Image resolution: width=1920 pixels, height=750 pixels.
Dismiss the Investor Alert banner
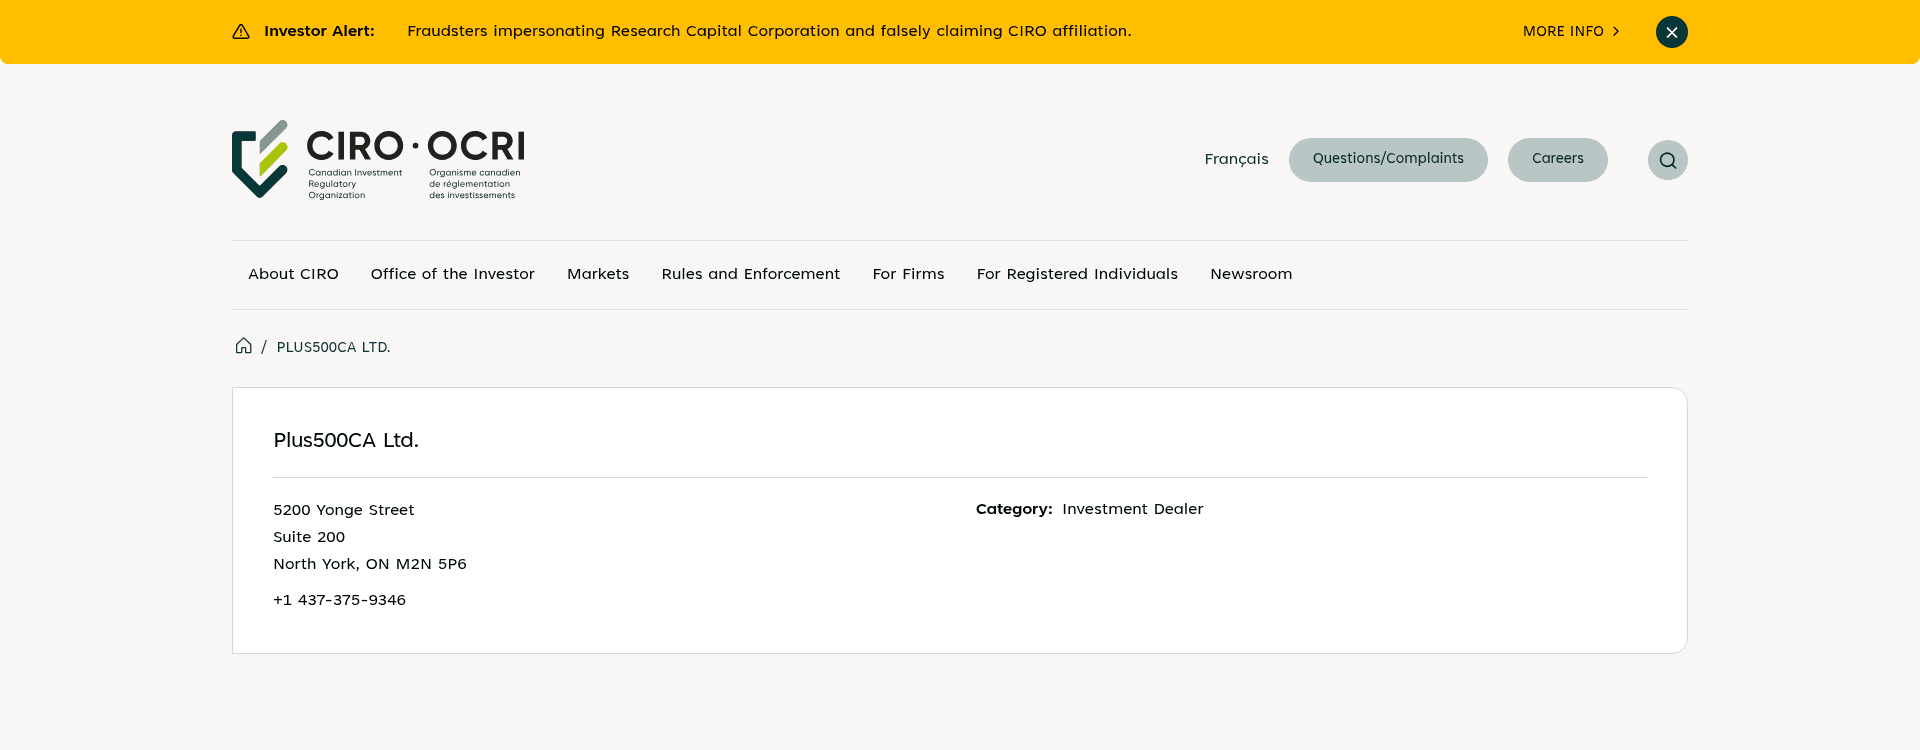[1671, 32]
